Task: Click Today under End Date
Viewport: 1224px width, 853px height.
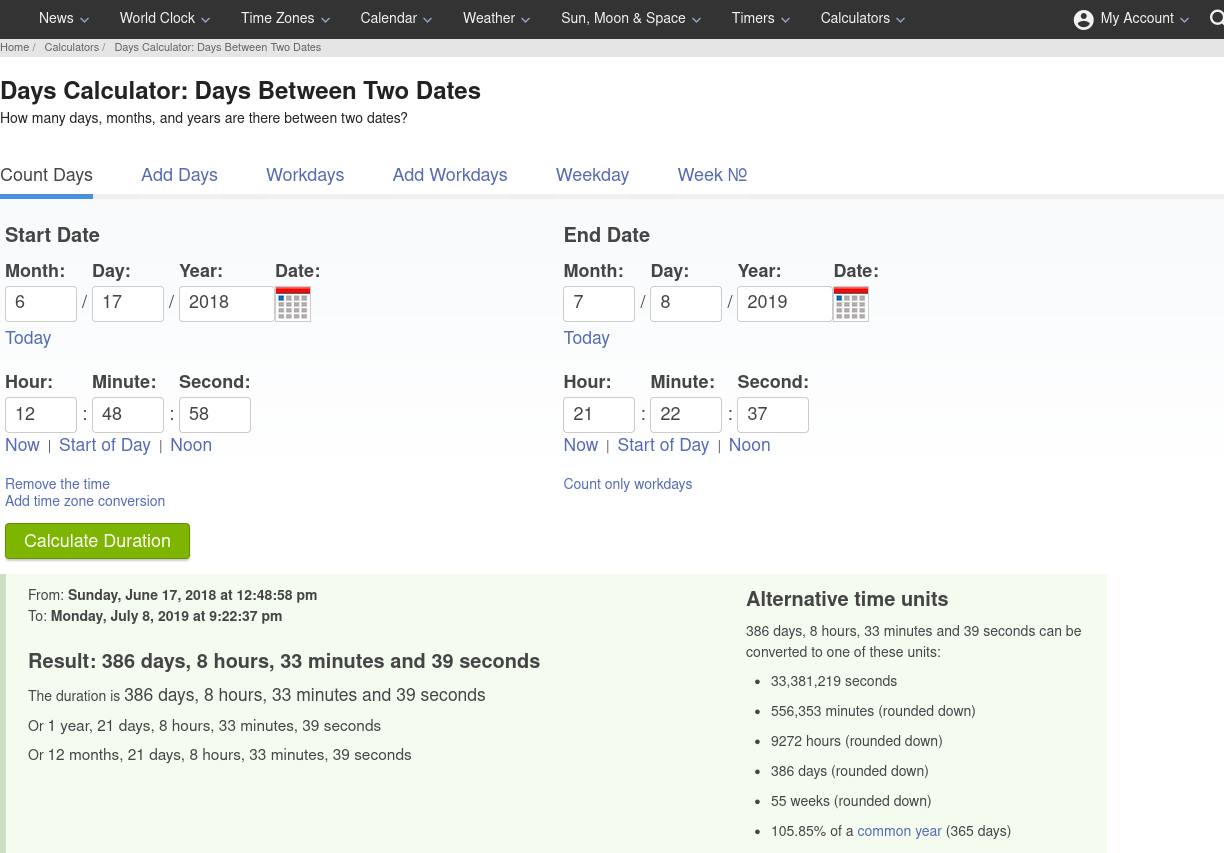Action: [586, 338]
